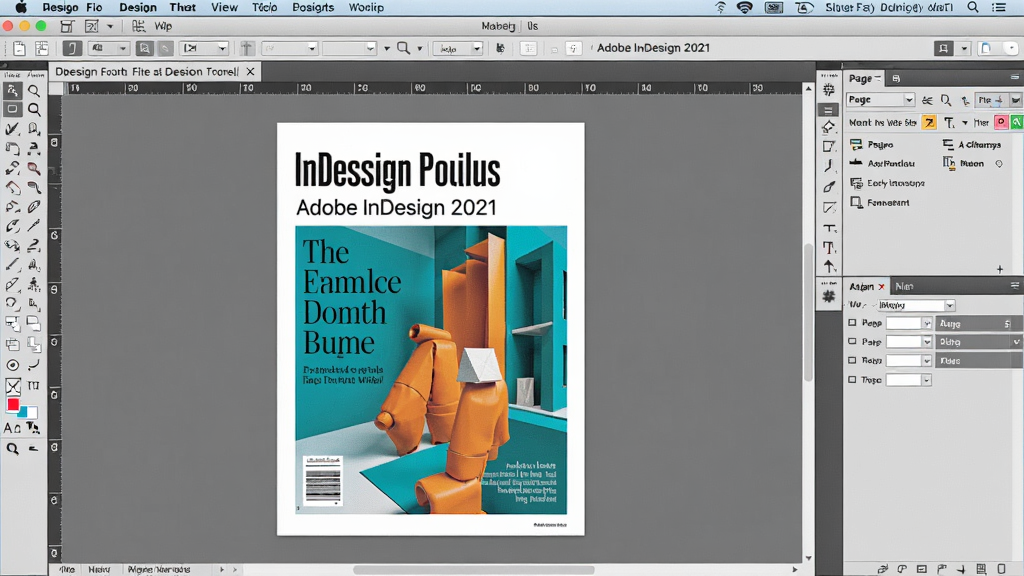Click the diagonal line tool in toolbox
Image resolution: width=1024 pixels, height=576 pixels.
12,264
